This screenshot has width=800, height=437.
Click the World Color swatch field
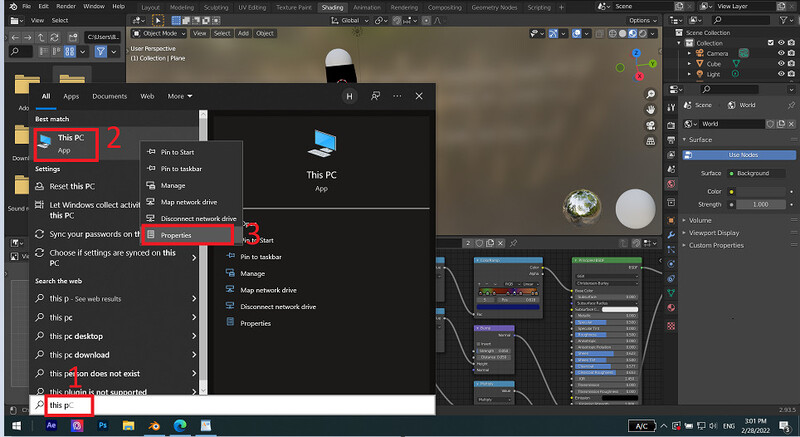click(x=761, y=192)
